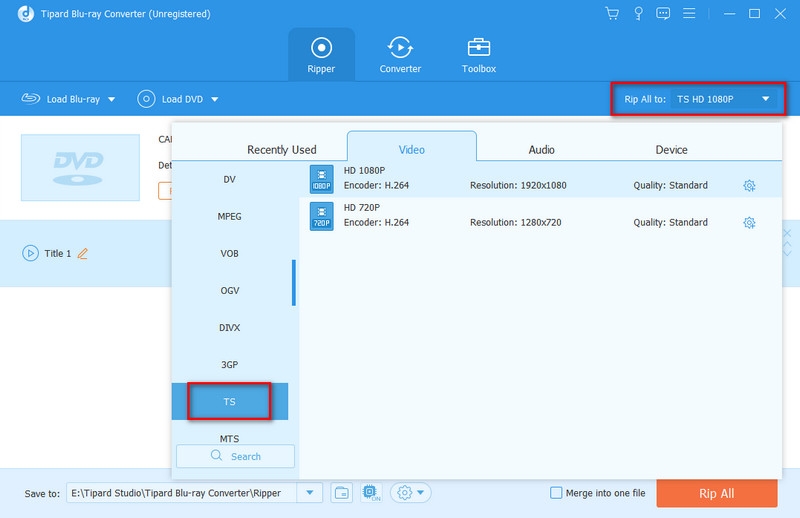Click the register key icon
This screenshot has height=518, width=800.
pos(638,13)
